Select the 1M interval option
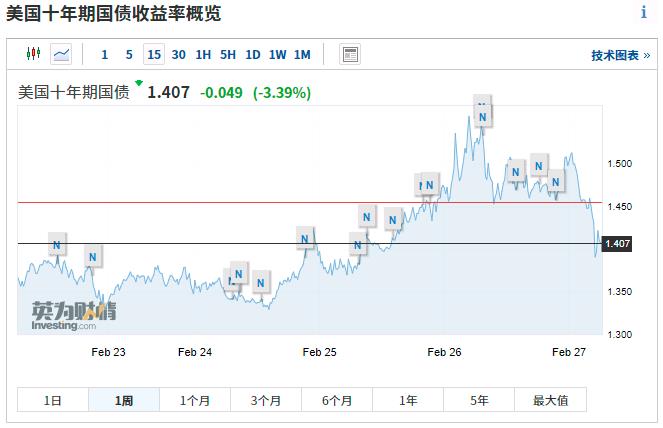This screenshot has width=663, height=428. (302, 55)
